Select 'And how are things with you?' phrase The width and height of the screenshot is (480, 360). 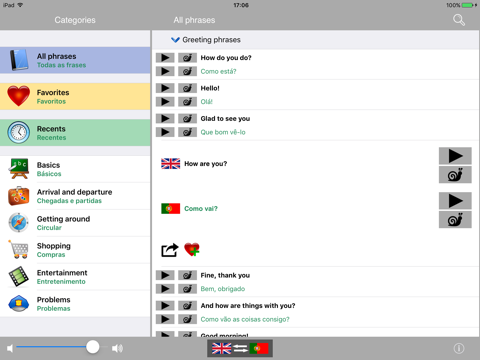(x=248, y=306)
